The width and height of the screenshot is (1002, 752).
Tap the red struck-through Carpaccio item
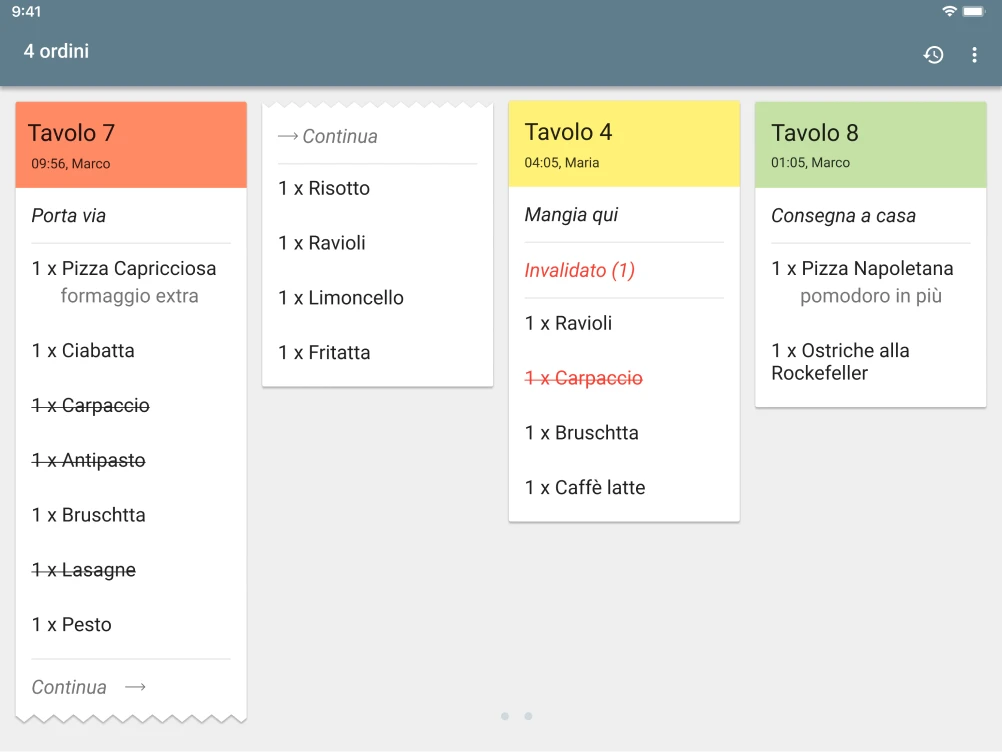[x=584, y=378]
